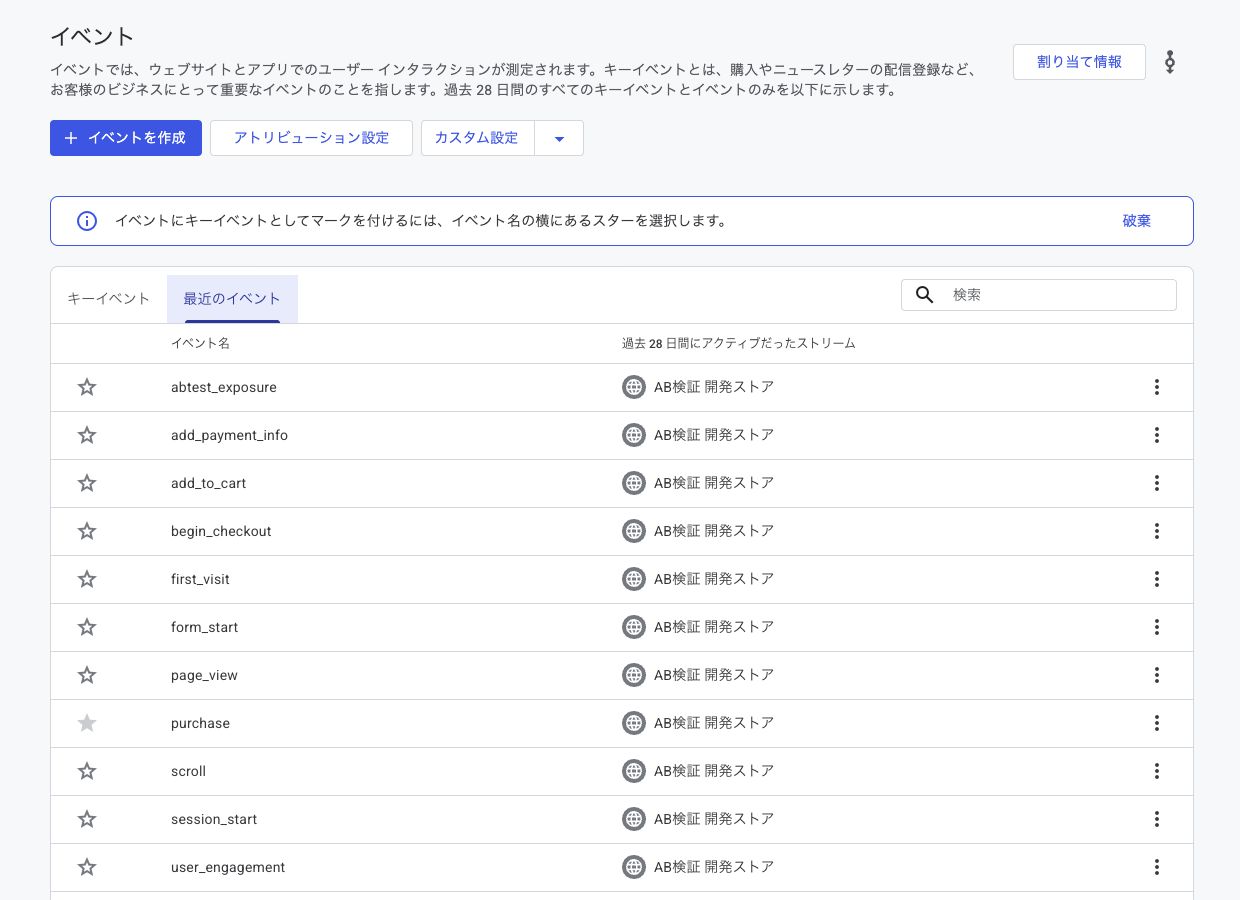Click the first_visit event name
This screenshot has width=1240, height=900.
[x=200, y=579]
